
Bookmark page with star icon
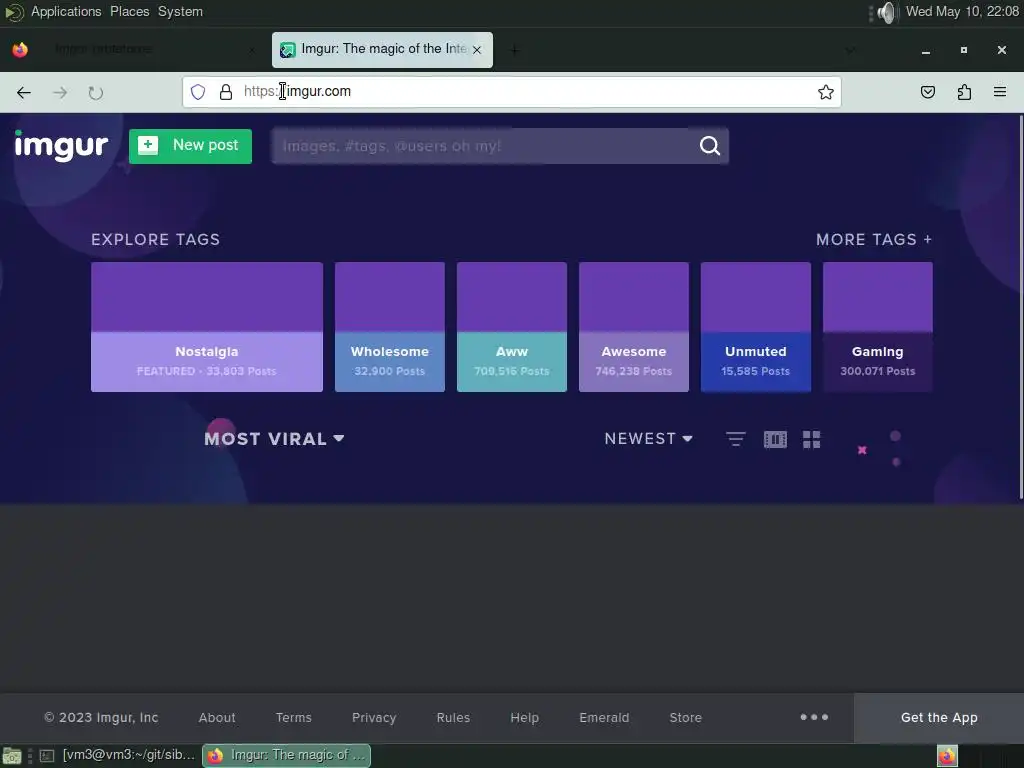tap(825, 92)
